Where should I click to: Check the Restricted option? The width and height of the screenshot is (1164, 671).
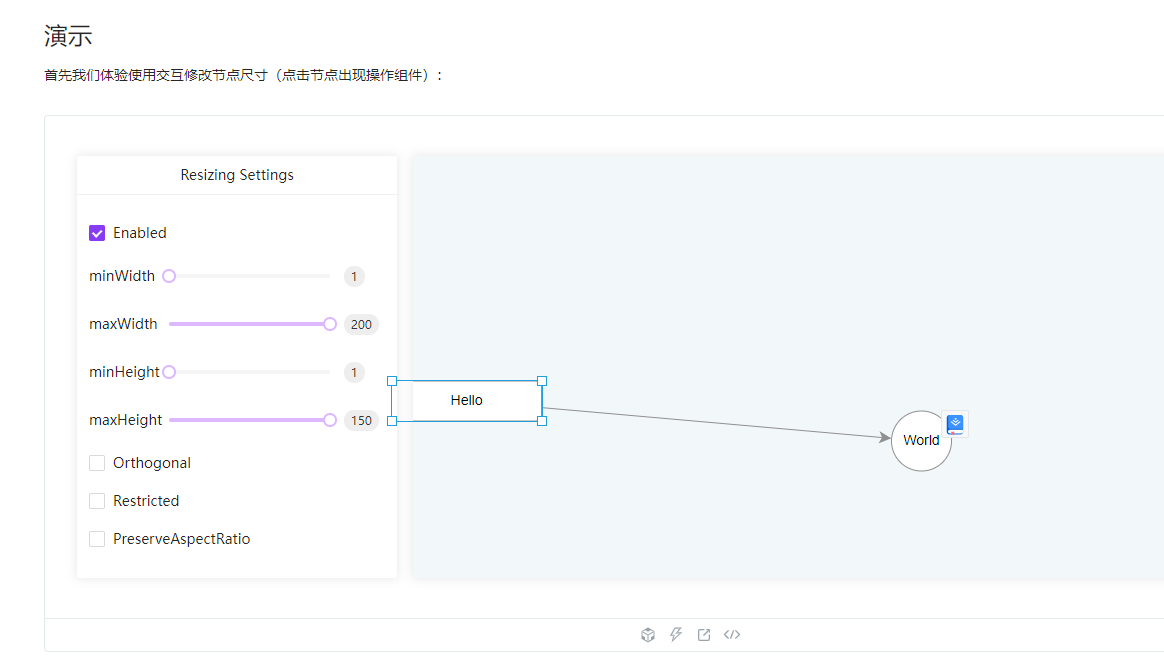[97, 500]
